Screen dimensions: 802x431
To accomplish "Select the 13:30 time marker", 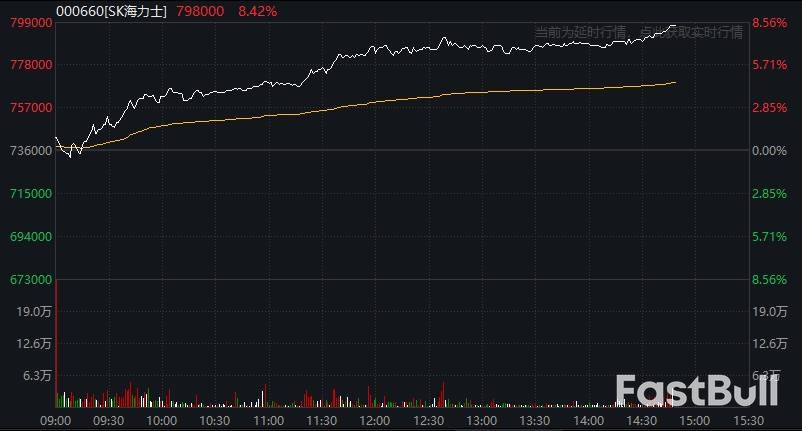I will [535, 420].
